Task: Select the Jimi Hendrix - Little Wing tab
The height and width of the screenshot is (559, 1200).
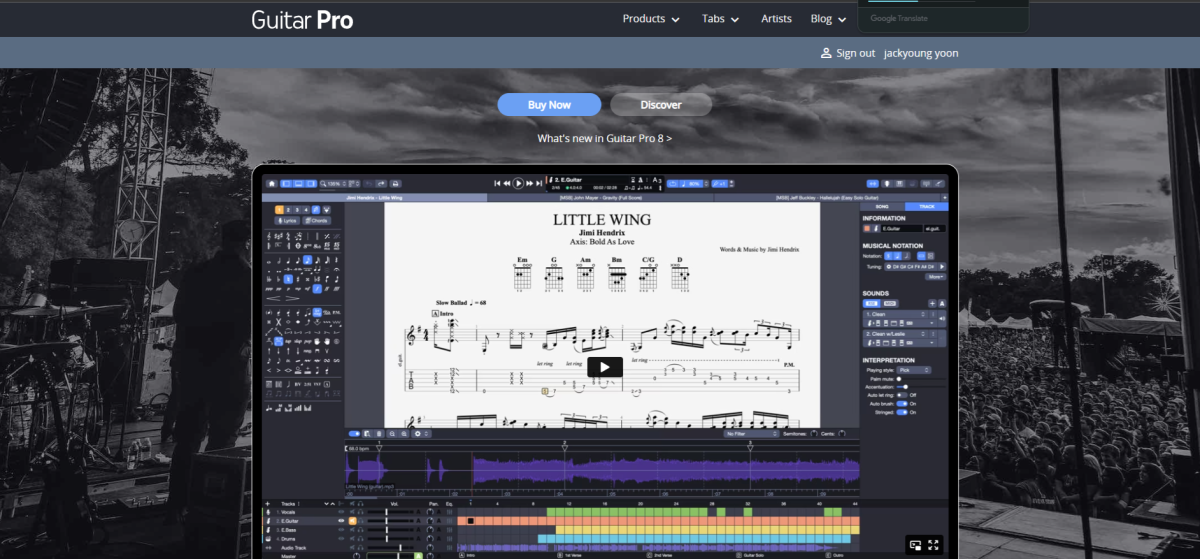Action: click(374, 198)
